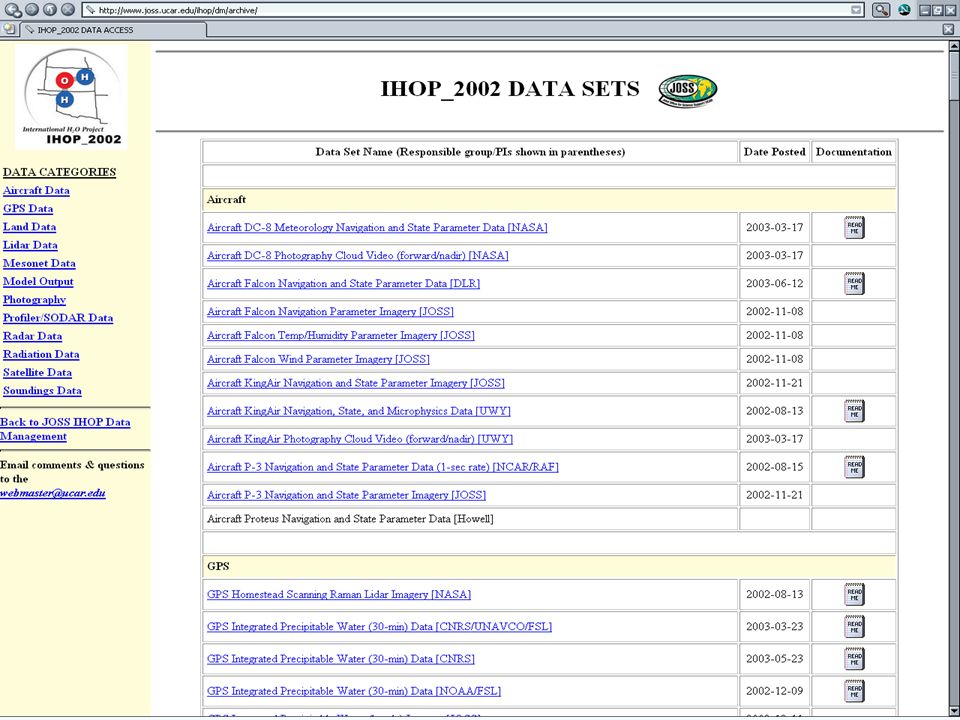Open README for KingAir Microphysics Data

(x=854, y=411)
